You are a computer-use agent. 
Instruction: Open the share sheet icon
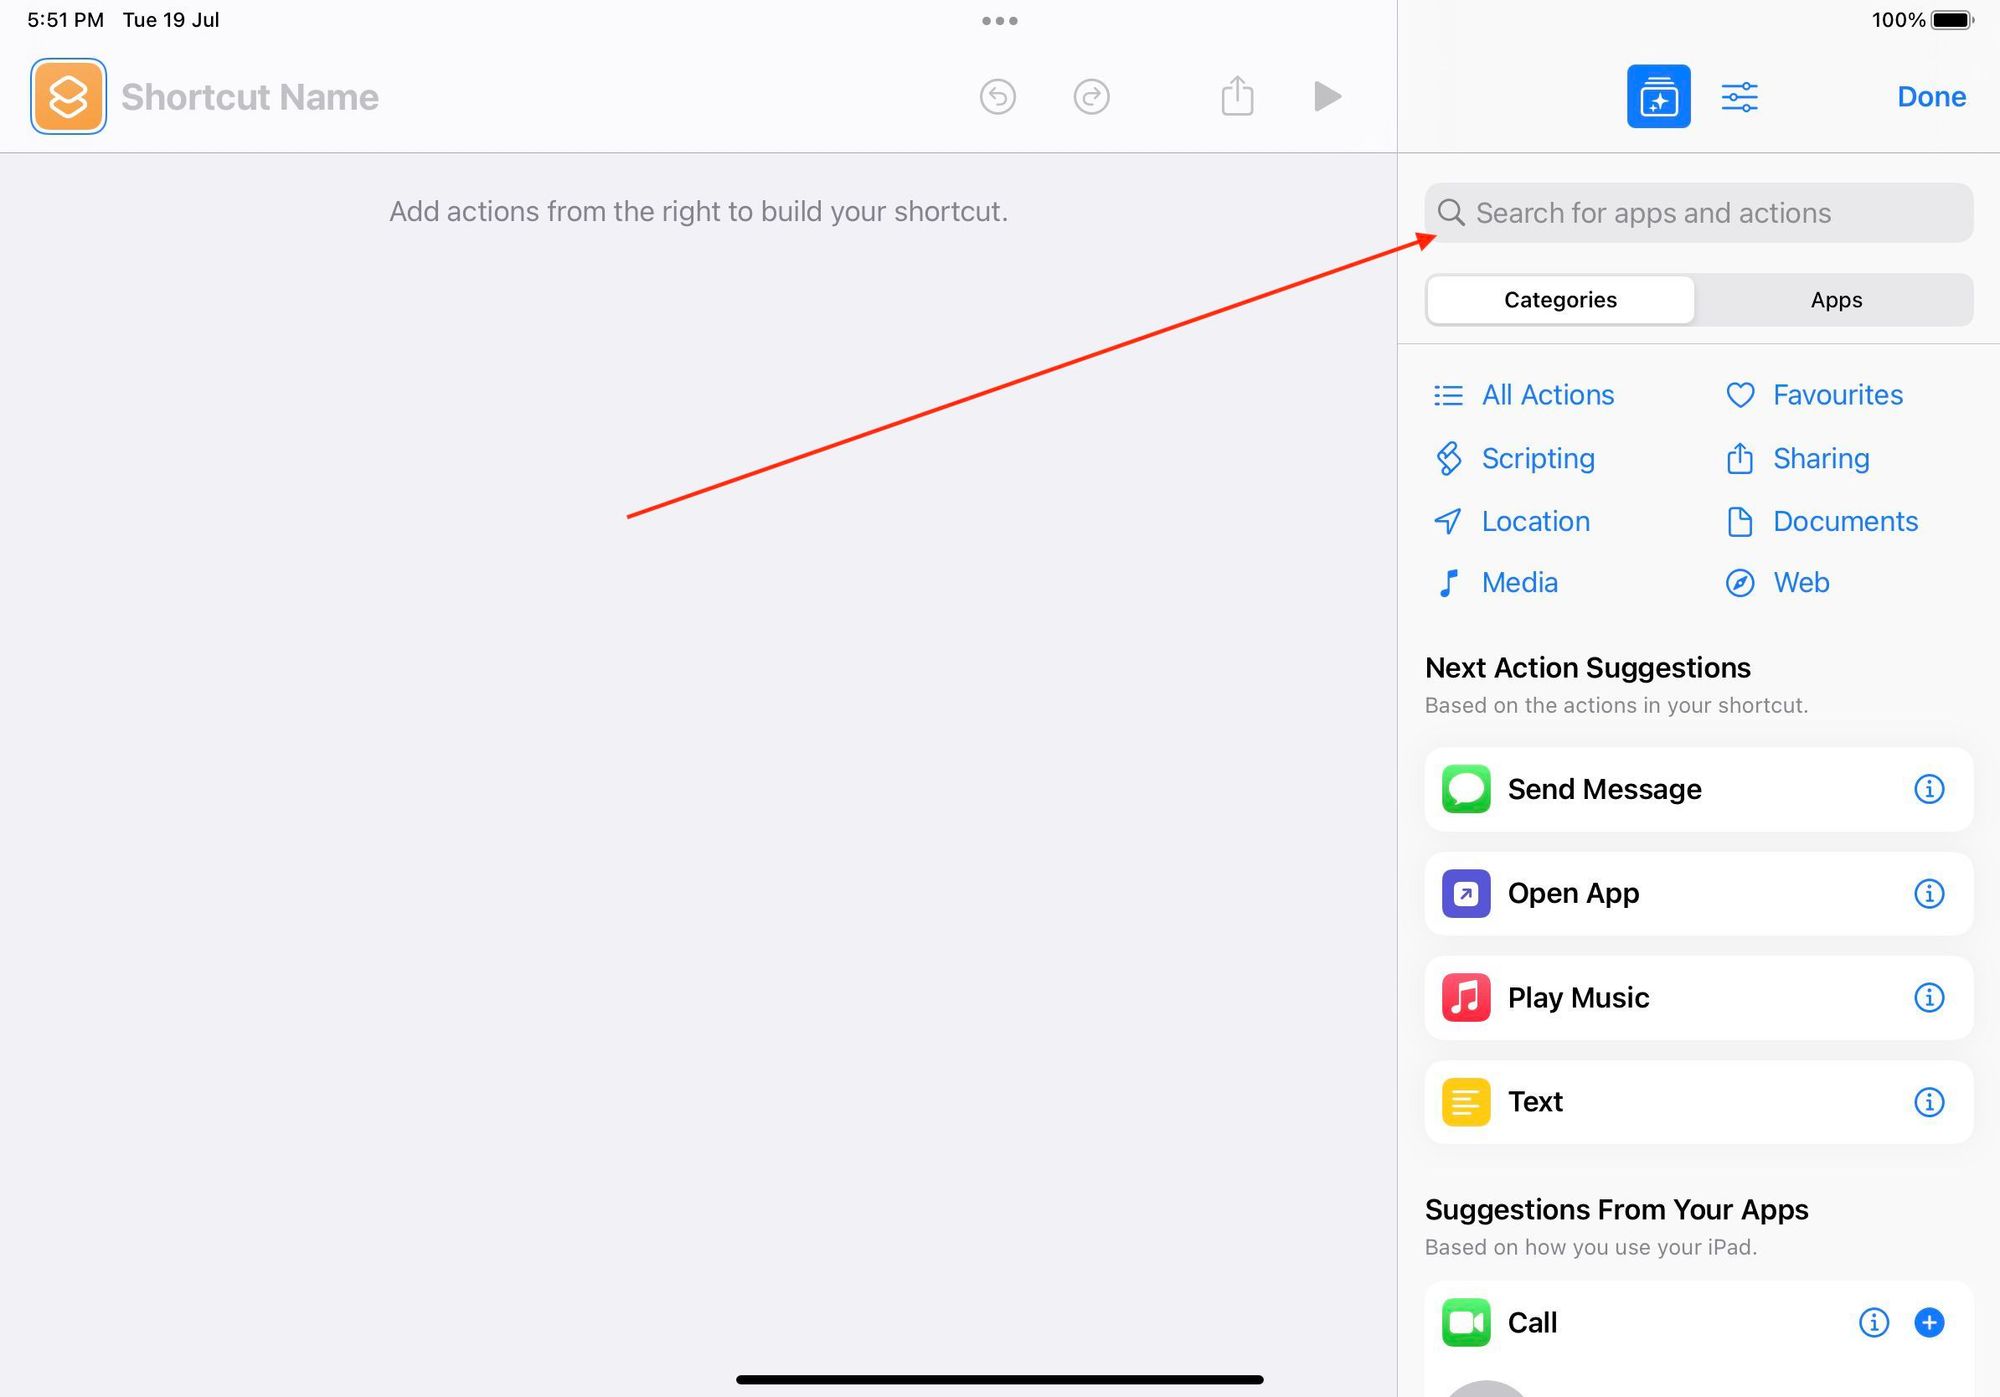(x=1237, y=97)
